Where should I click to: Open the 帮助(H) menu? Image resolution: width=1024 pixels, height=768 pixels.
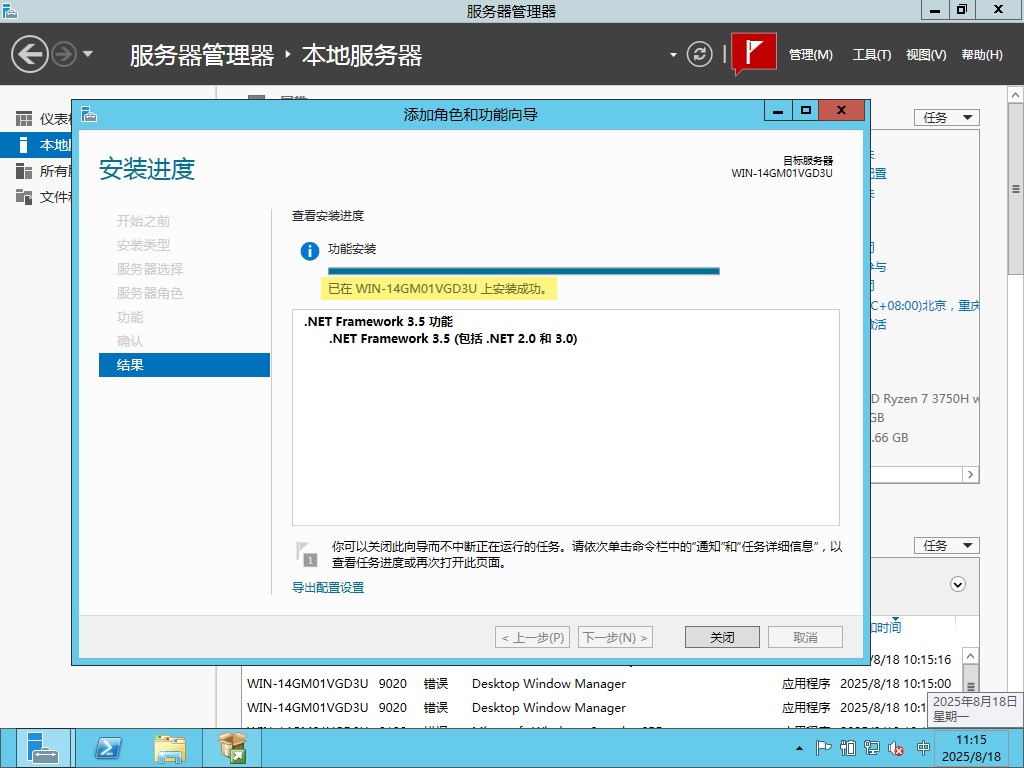point(982,55)
